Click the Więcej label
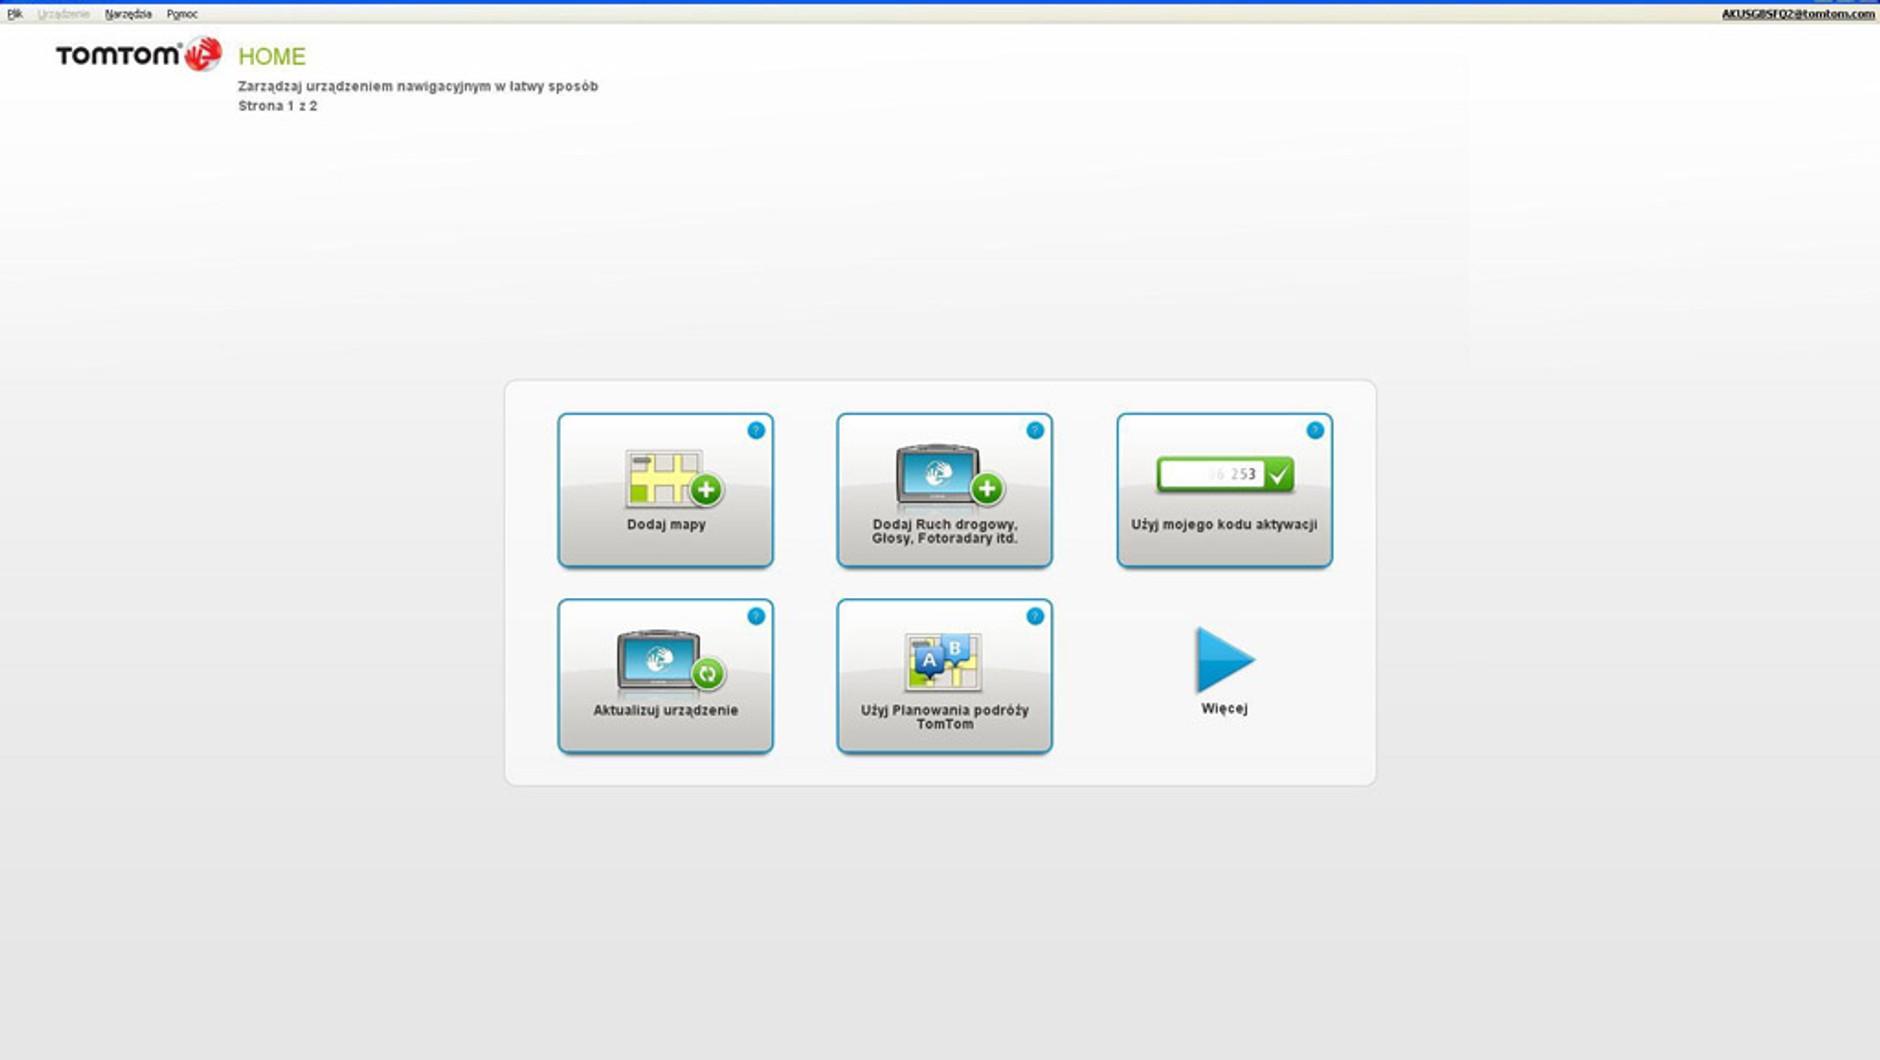Image resolution: width=1880 pixels, height=1060 pixels. [x=1224, y=708]
